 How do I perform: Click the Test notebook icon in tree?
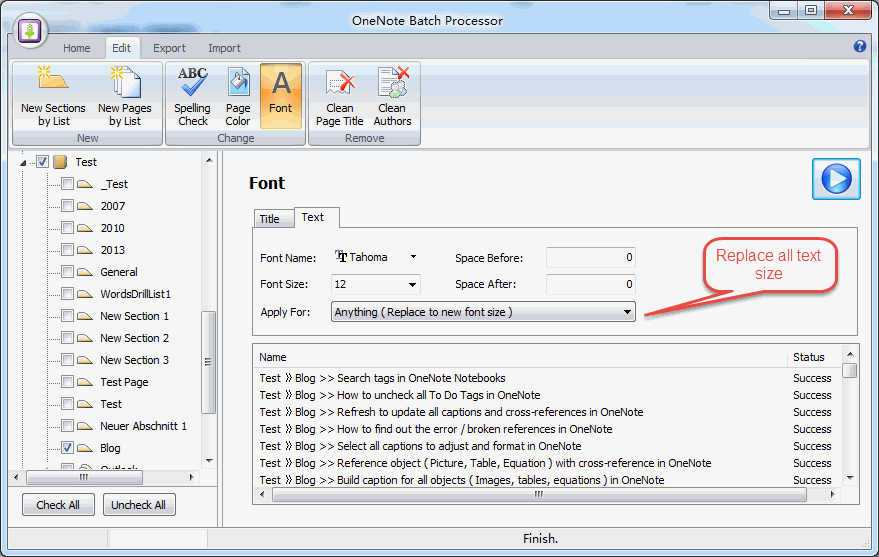point(60,162)
